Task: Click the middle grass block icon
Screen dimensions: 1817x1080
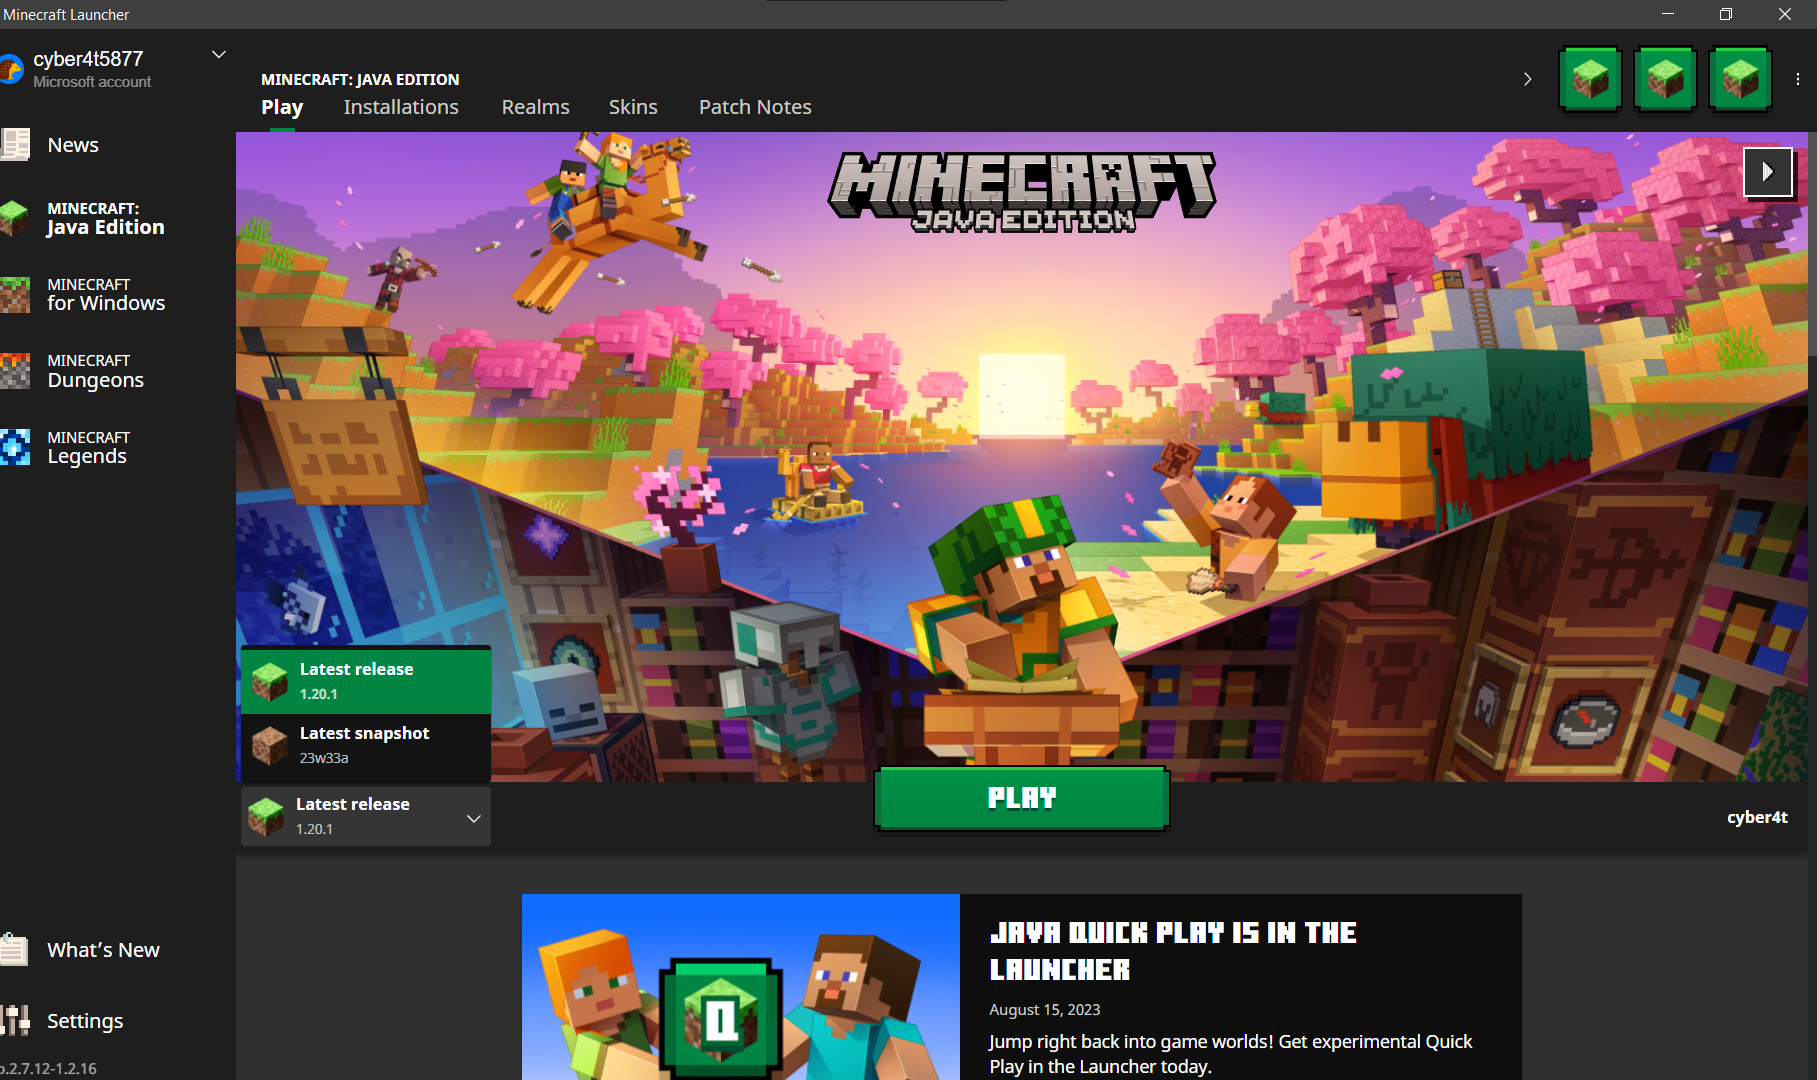Action: 1665,79
